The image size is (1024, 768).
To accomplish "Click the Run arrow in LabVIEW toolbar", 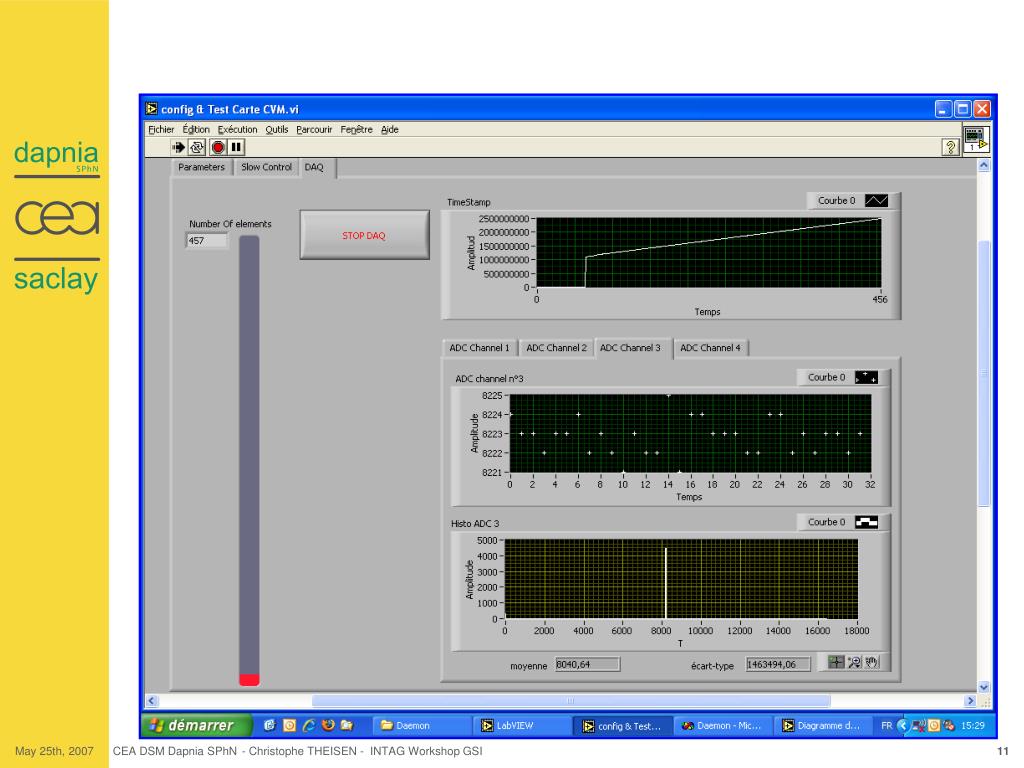I will (x=178, y=148).
